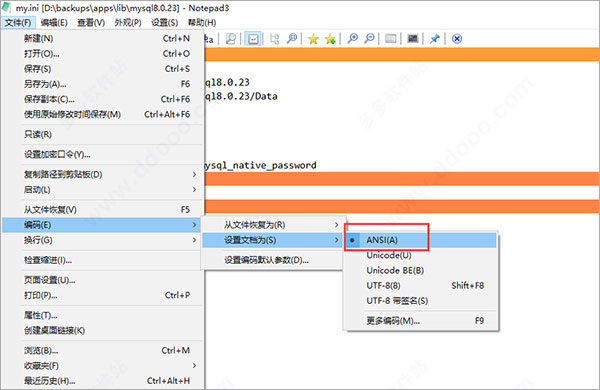Click editor line 'ql8.0.23/Data'
600x390 pixels.
(241, 96)
